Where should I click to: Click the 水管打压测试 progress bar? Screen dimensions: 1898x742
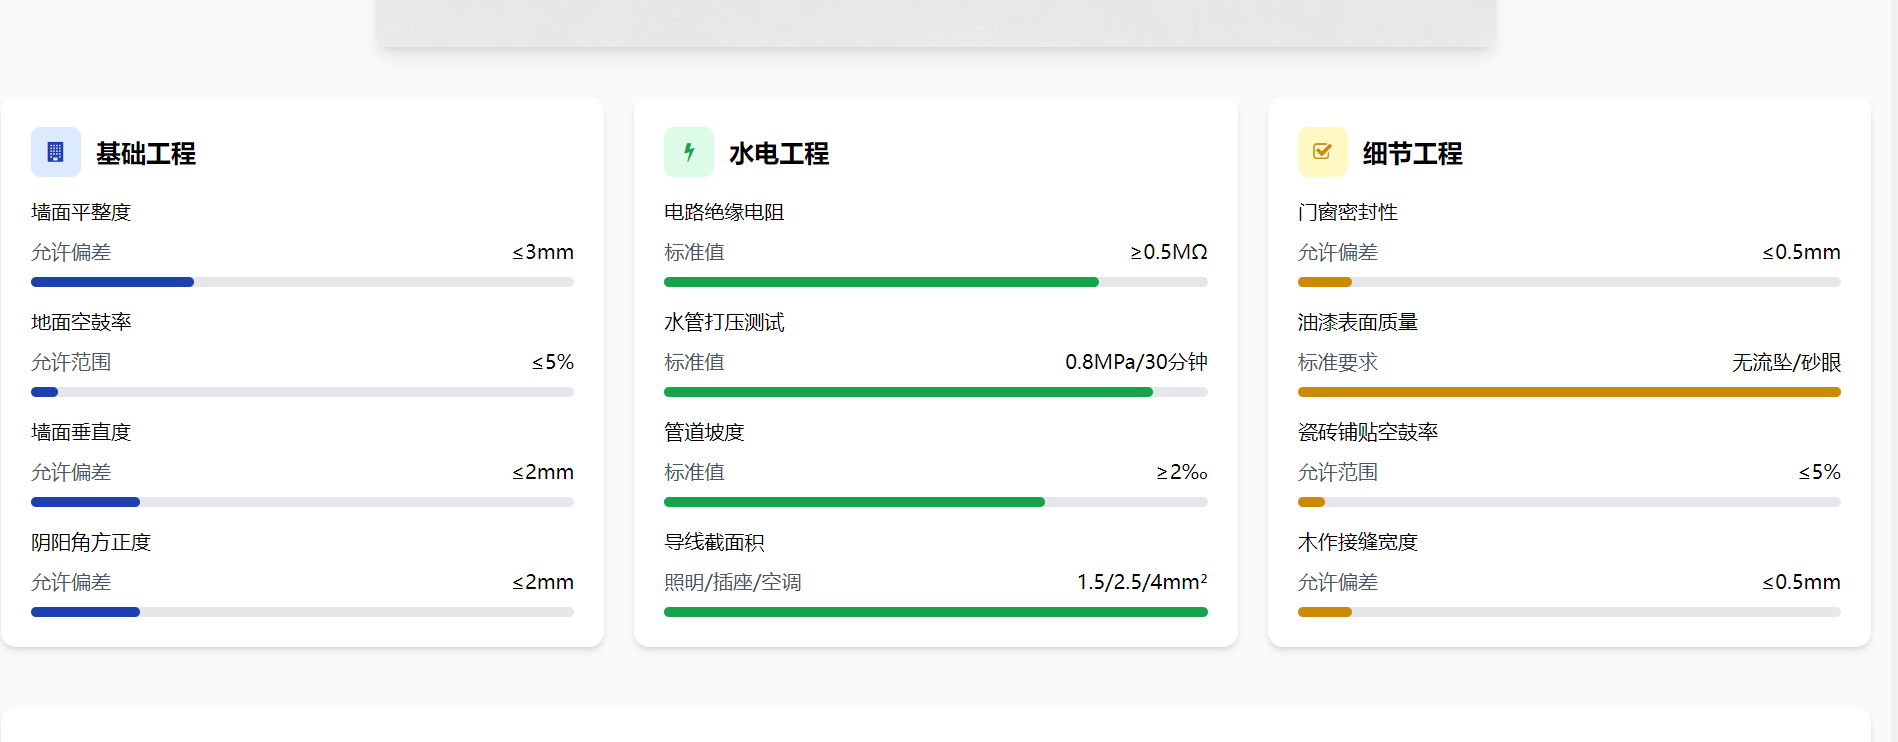point(936,392)
